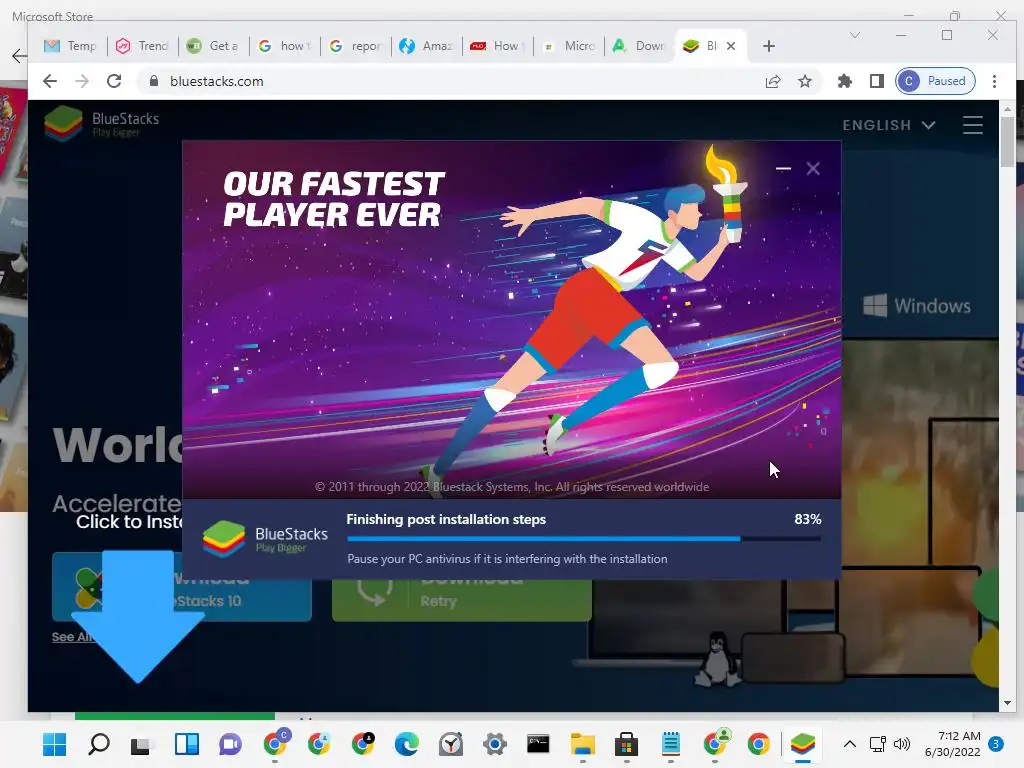Viewport: 1024px width, 768px height.
Task: Click the Download BlueStacks 10 button
Action: (x=182, y=588)
